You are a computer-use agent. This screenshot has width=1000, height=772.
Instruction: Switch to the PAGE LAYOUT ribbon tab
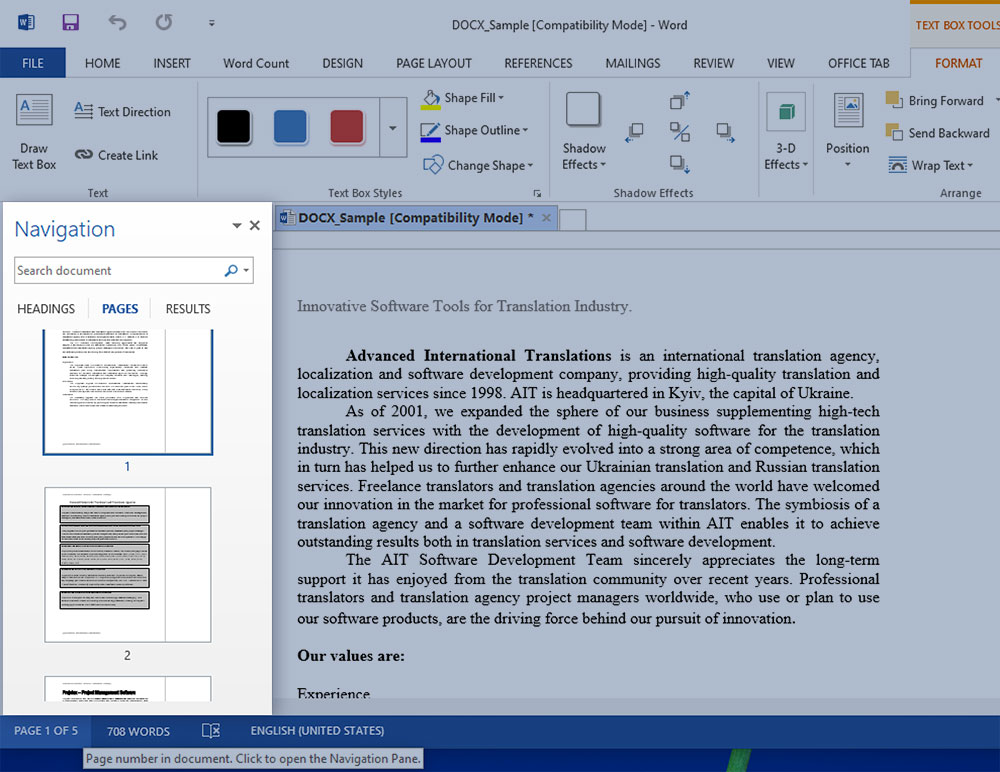[x=434, y=63]
